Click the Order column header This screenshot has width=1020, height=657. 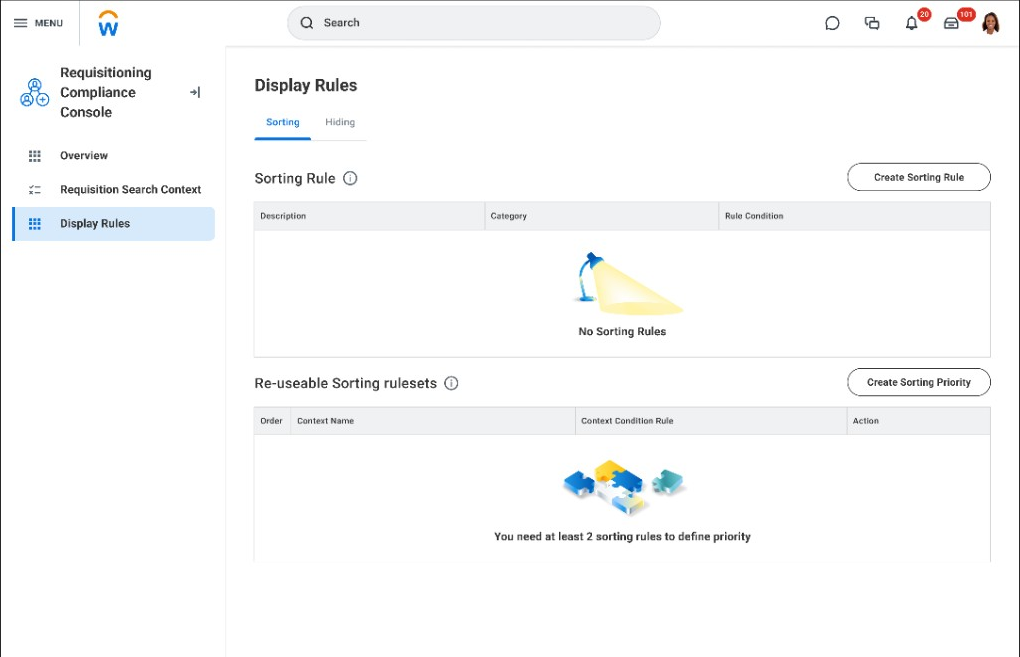pyautogui.click(x=271, y=421)
